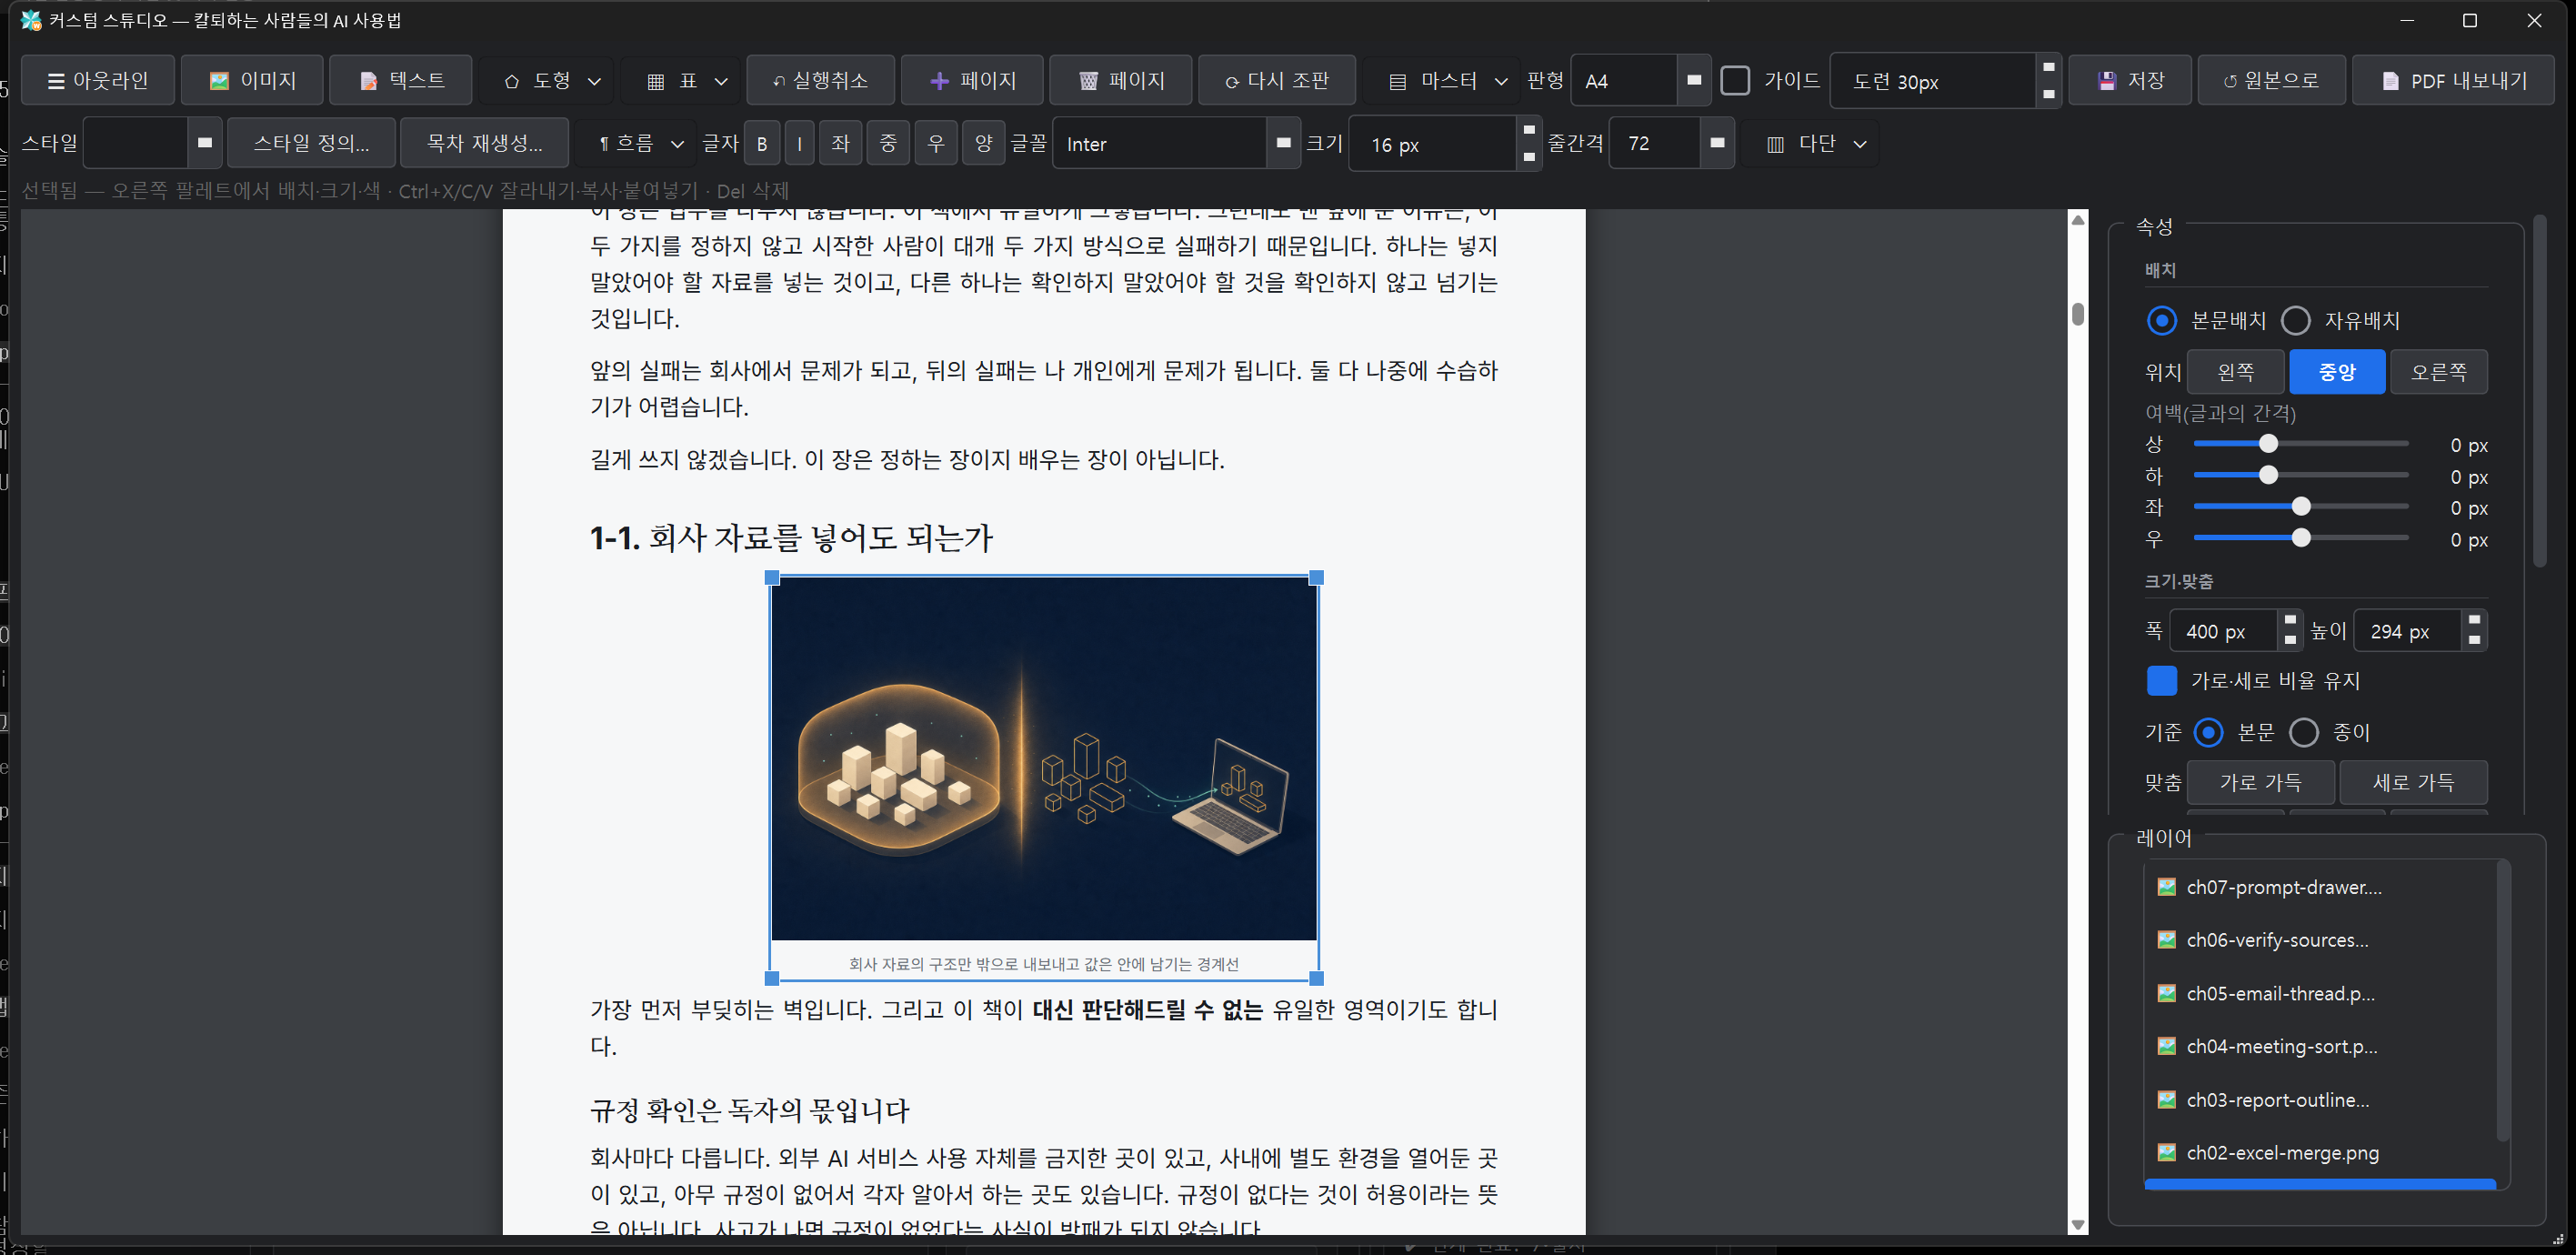
Task: Select 자유배치 radio button
Action: pos(2296,320)
